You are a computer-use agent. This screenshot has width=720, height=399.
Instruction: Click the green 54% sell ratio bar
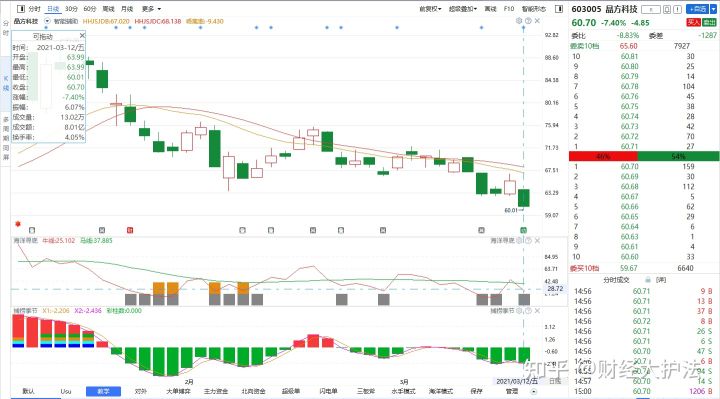[678, 157]
